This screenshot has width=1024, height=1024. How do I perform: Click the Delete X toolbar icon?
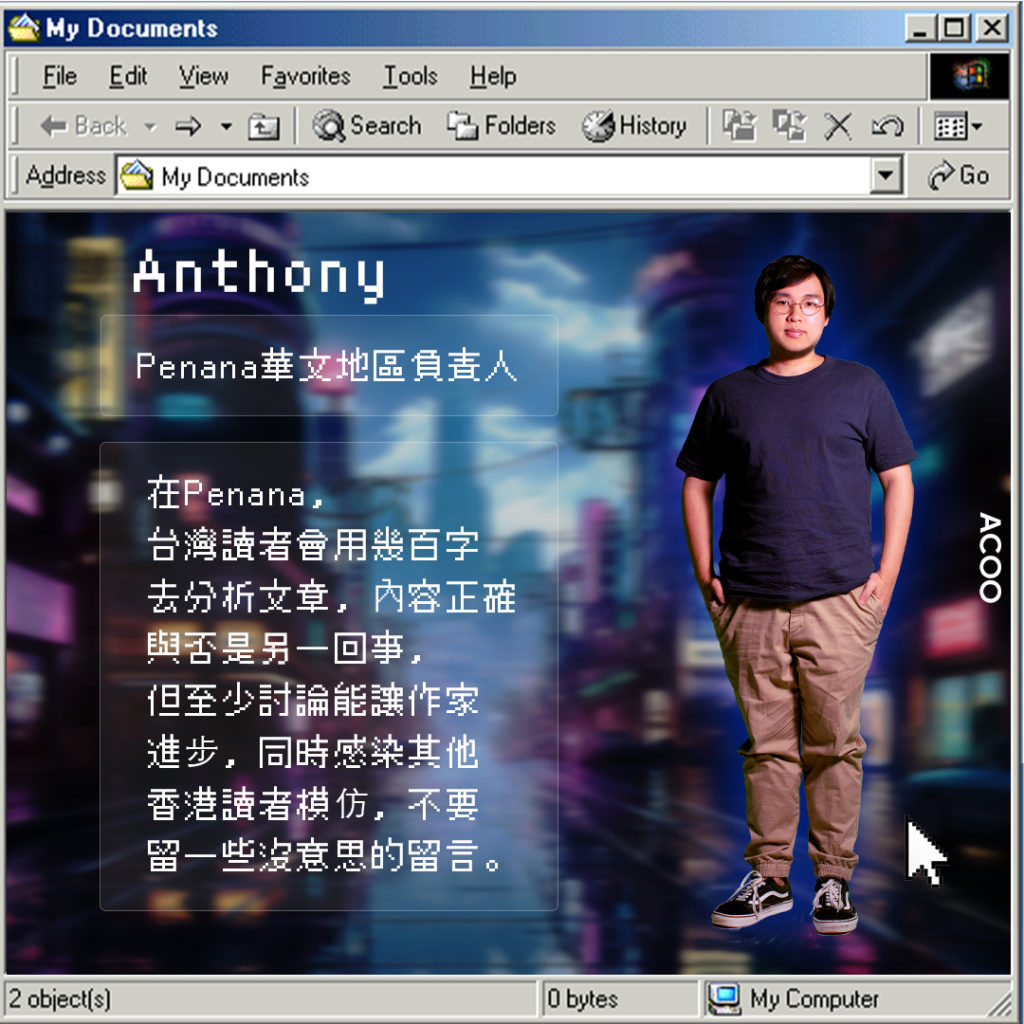pyautogui.click(x=838, y=126)
